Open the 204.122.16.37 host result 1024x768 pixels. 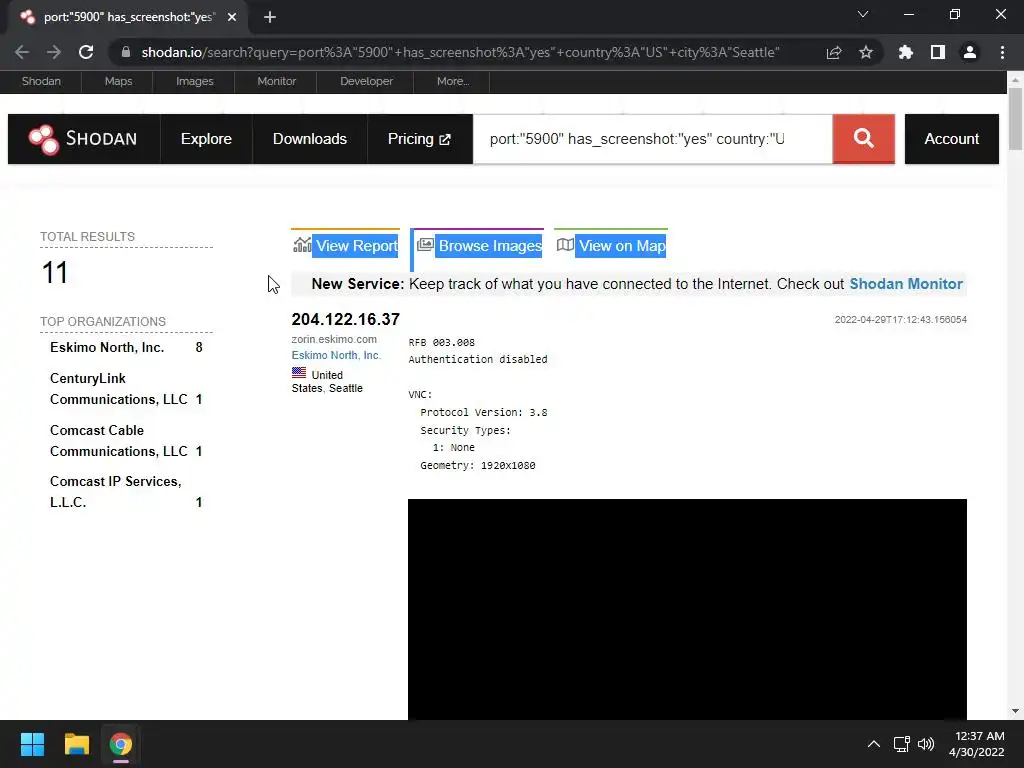pyautogui.click(x=345, y=319)
